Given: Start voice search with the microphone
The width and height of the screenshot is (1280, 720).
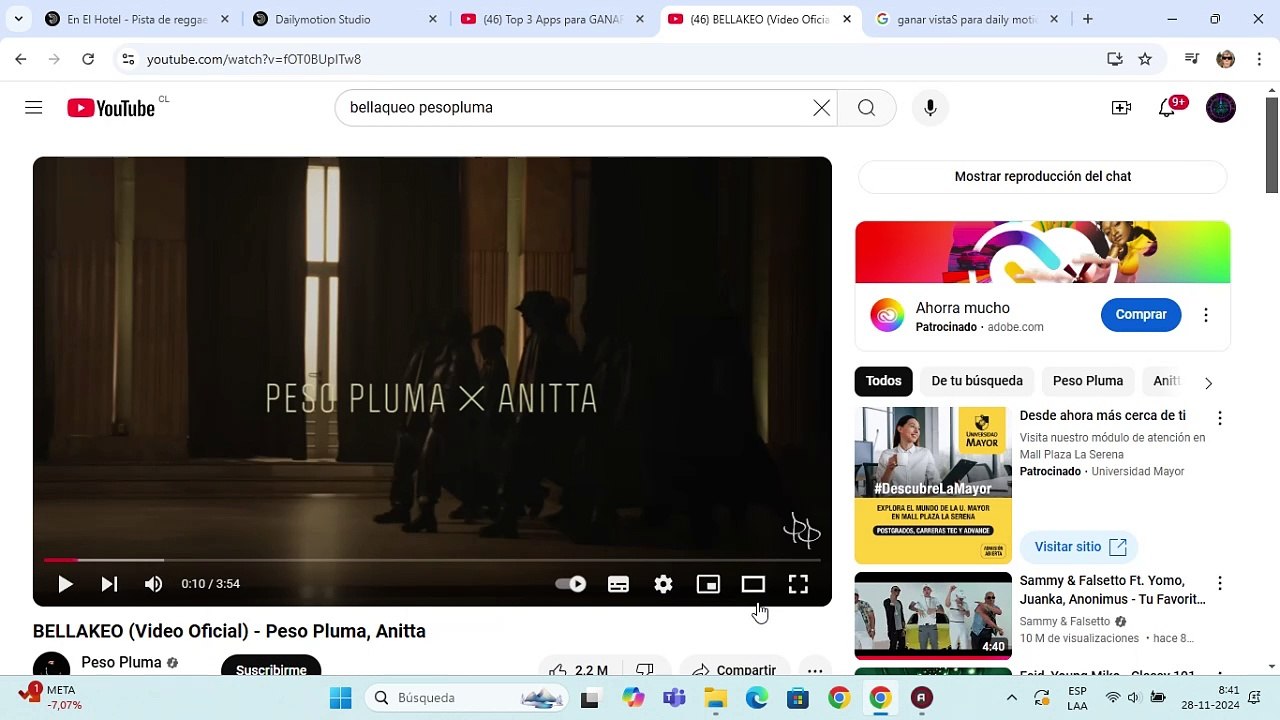Looking at the screenshot, I should point(930,108).
